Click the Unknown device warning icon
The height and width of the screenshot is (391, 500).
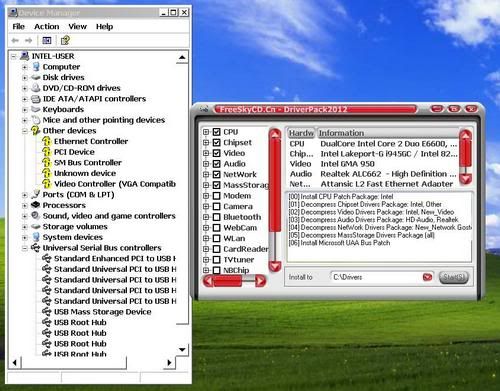click(47, 173)
